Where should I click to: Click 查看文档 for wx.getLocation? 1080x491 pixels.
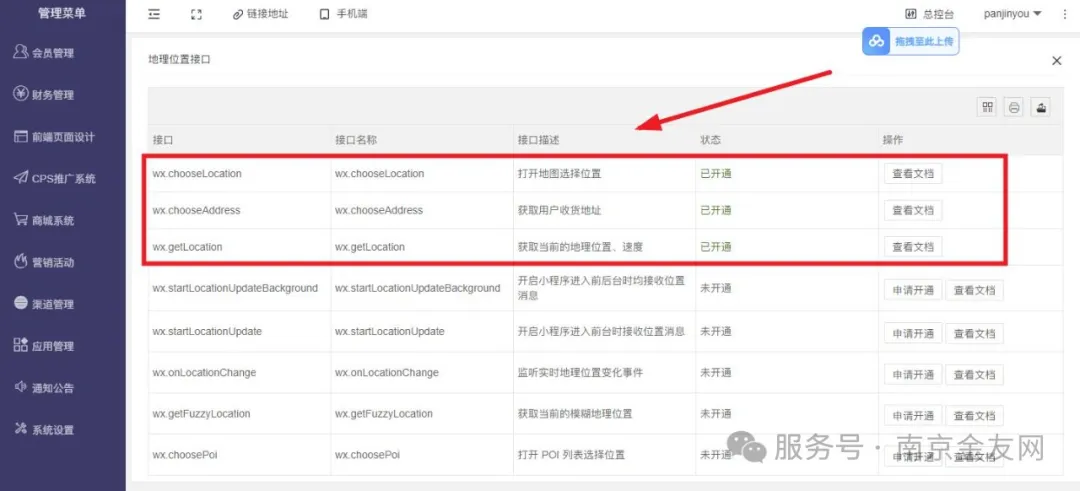tap(913, 247)
